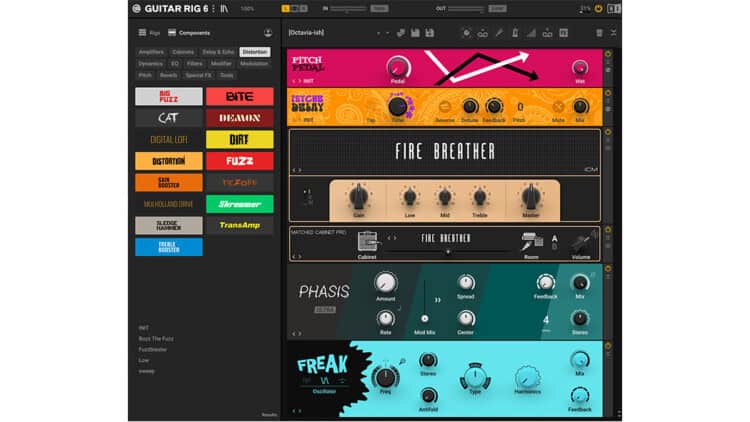Click the save preset floppy icon
Viewport: 750px width, 422px height.
point(415,33)
